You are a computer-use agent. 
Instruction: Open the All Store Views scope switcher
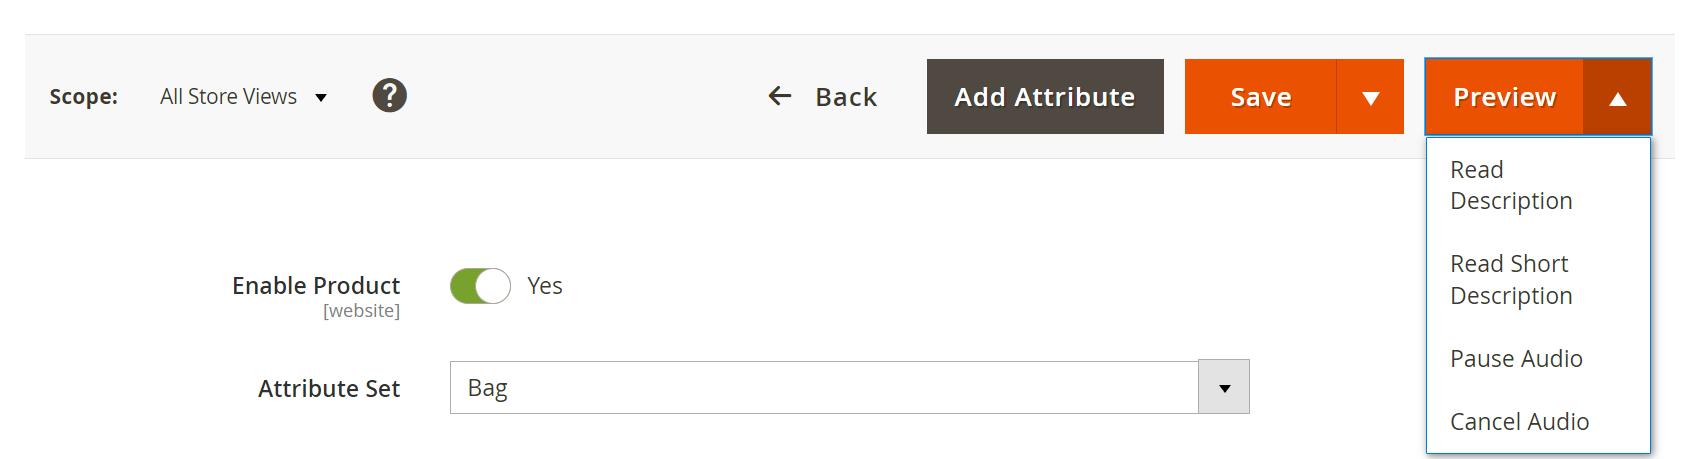pyautogui.click(x=243, y=97)
